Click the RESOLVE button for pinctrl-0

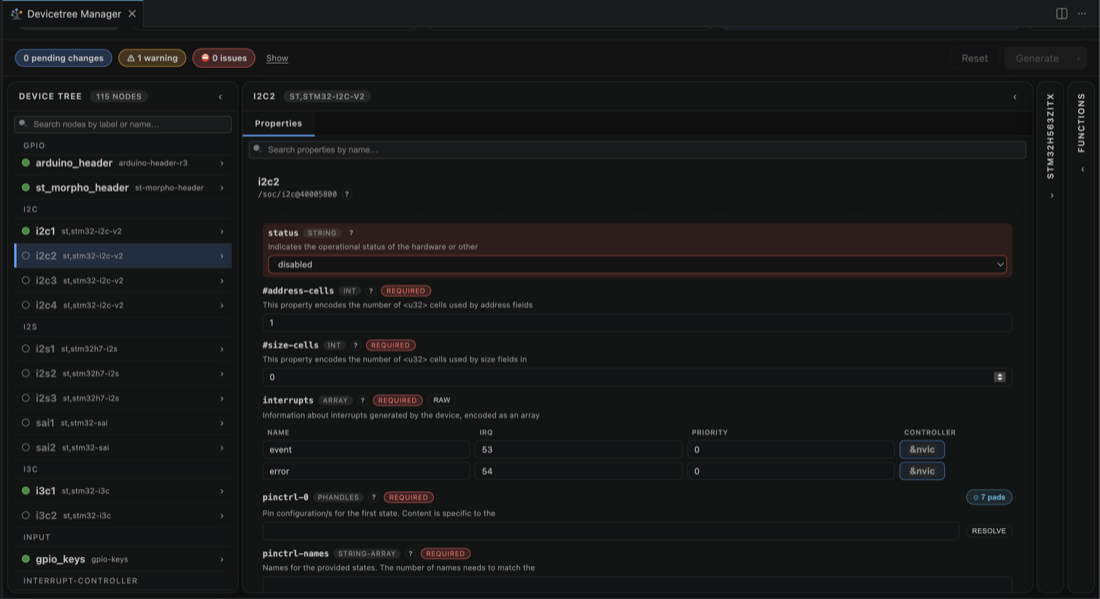point(988,531)
